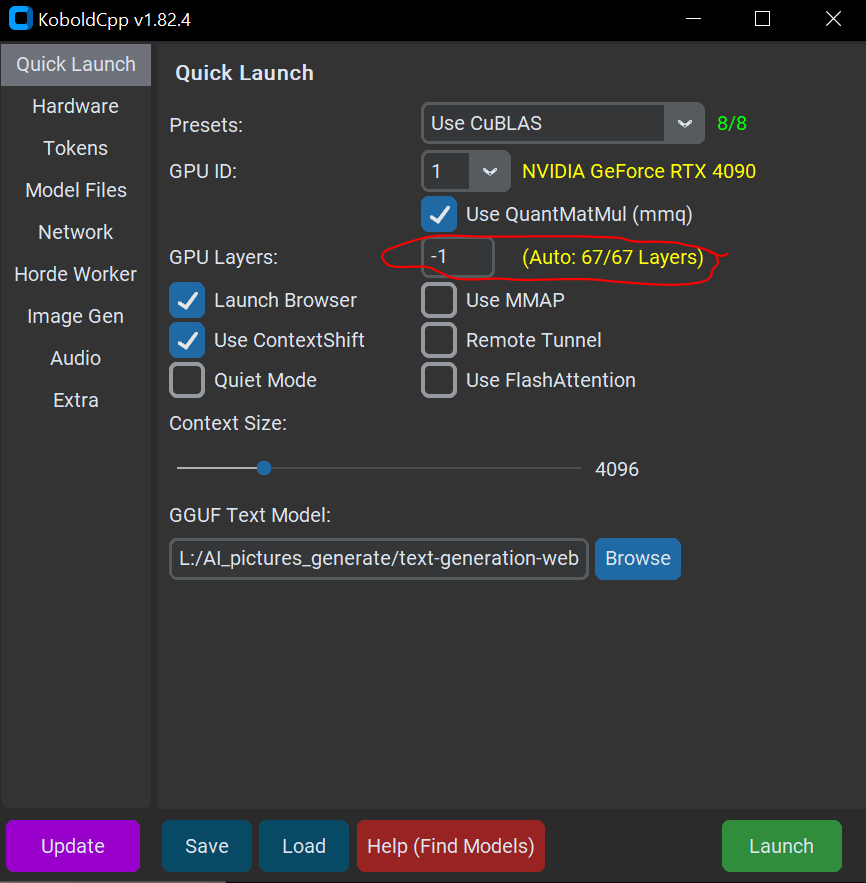Viewport: 866px width, 883px height.
Task: Open Help (Find Models)
Action: click(x=451, y=846)
